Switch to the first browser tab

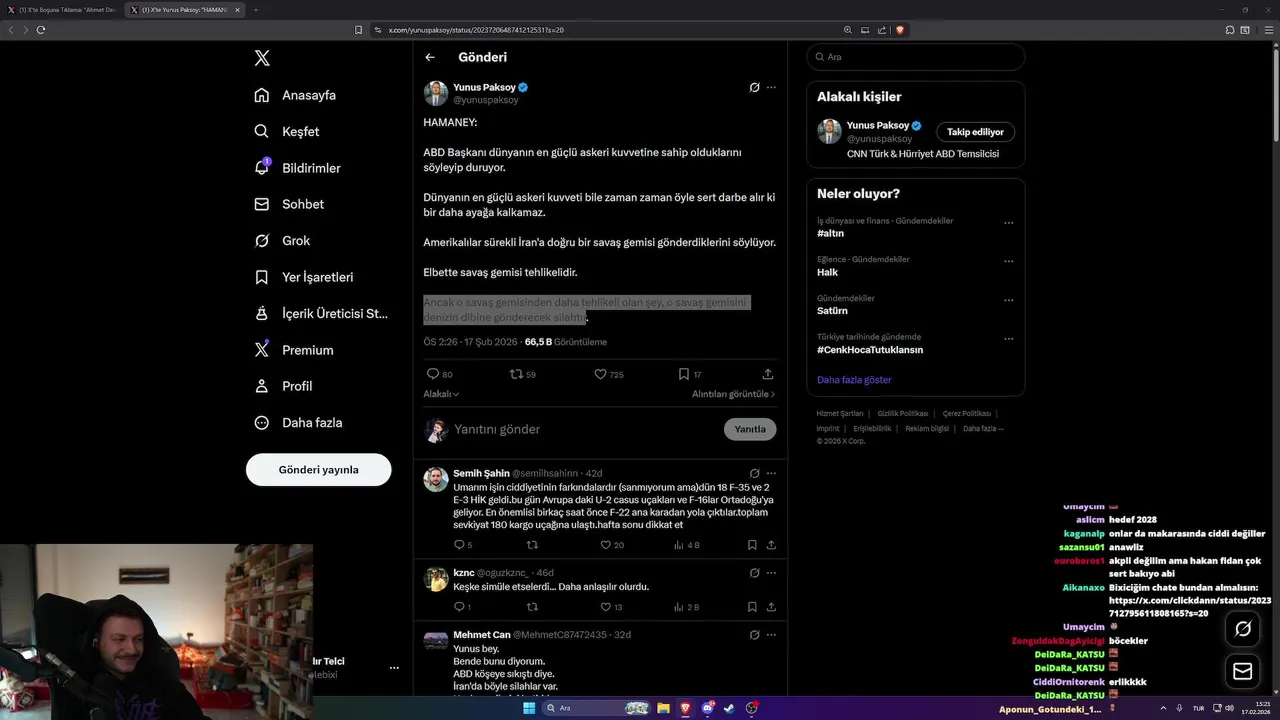click(x=63, y=10)
